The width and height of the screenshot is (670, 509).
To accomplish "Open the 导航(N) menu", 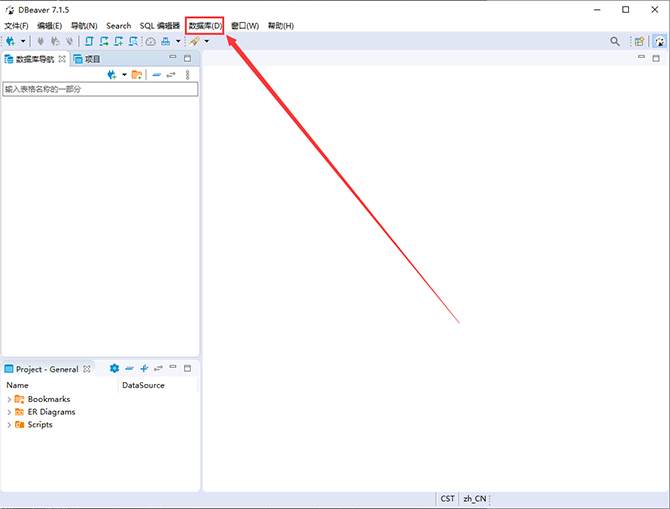I will pos(84,26).
